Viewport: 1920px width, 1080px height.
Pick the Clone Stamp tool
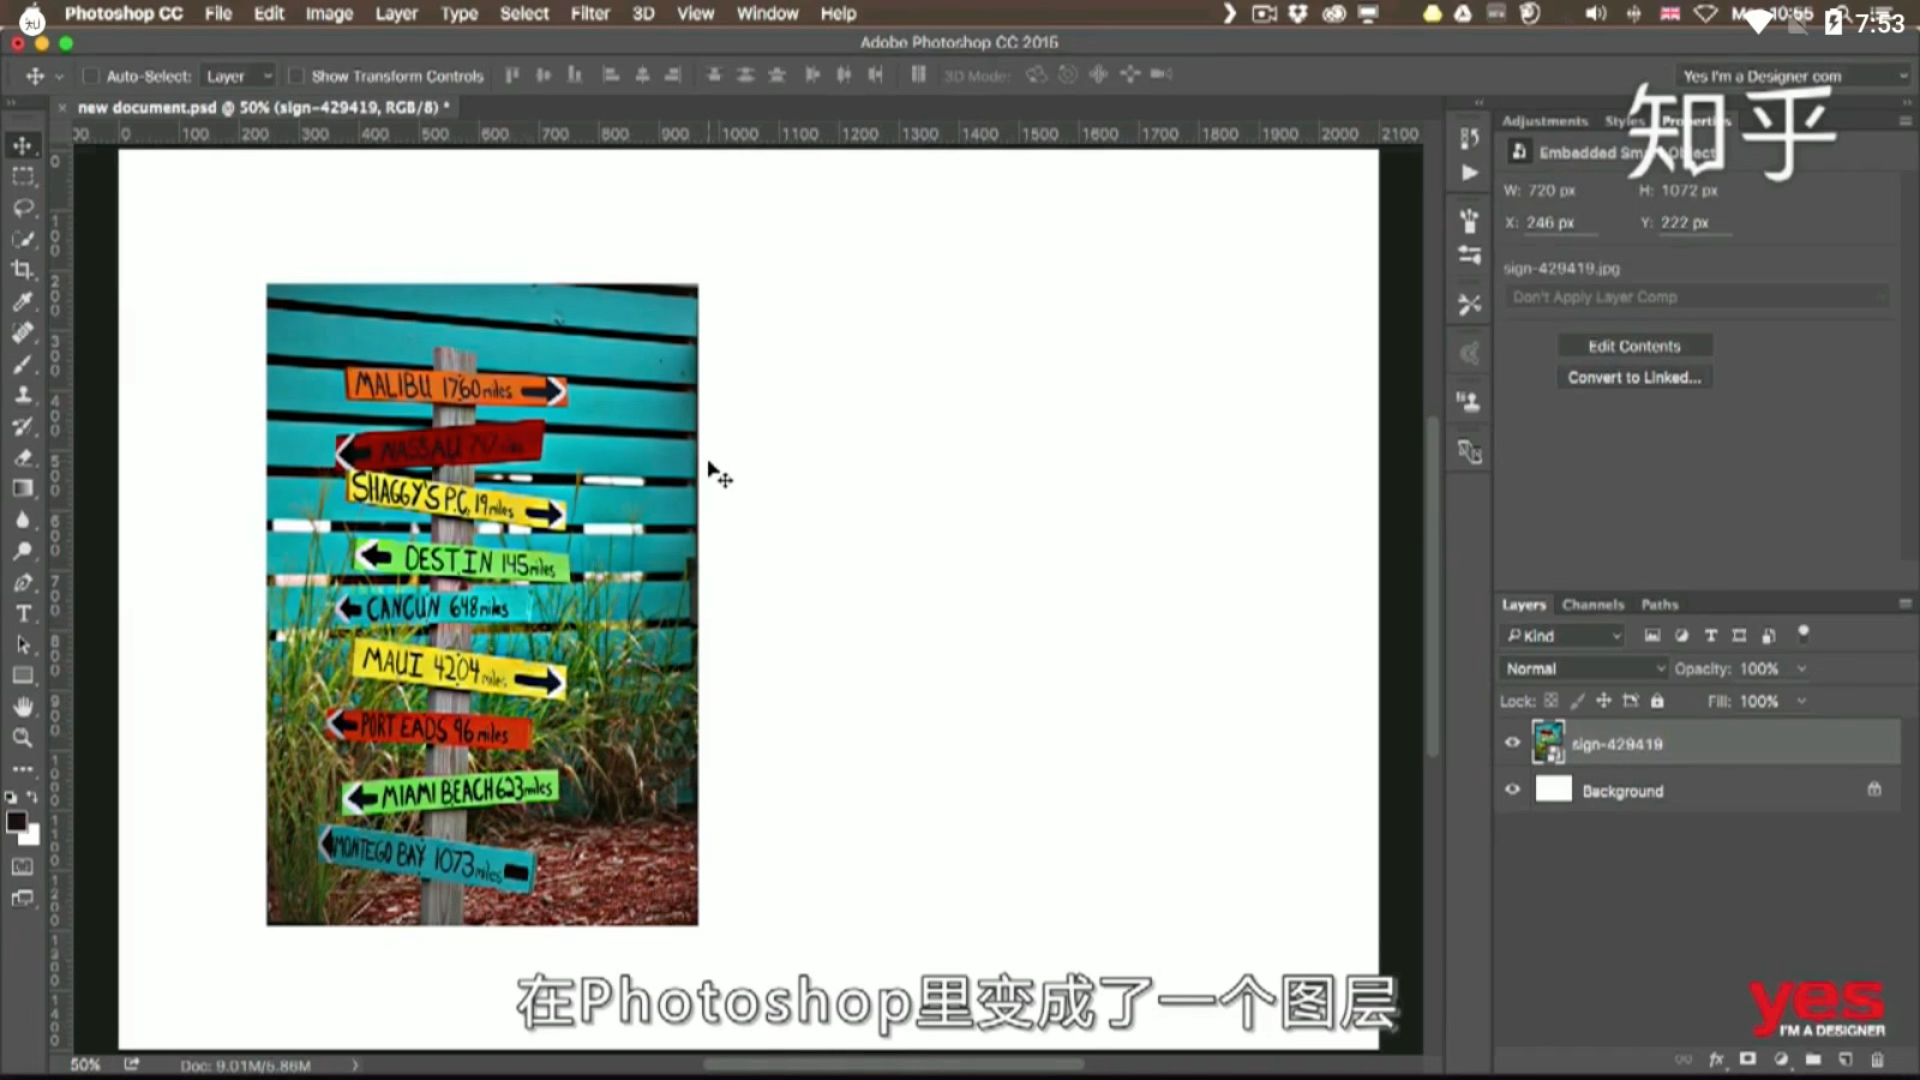pos(22,395)
